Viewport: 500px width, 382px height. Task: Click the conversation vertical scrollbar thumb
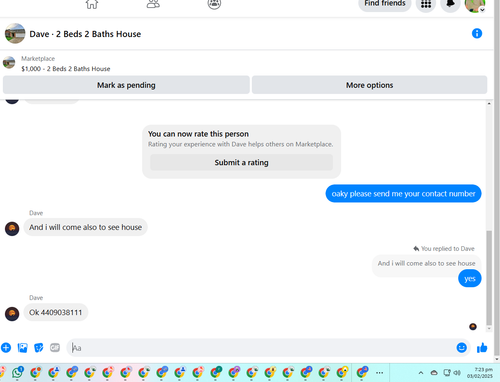489,277
